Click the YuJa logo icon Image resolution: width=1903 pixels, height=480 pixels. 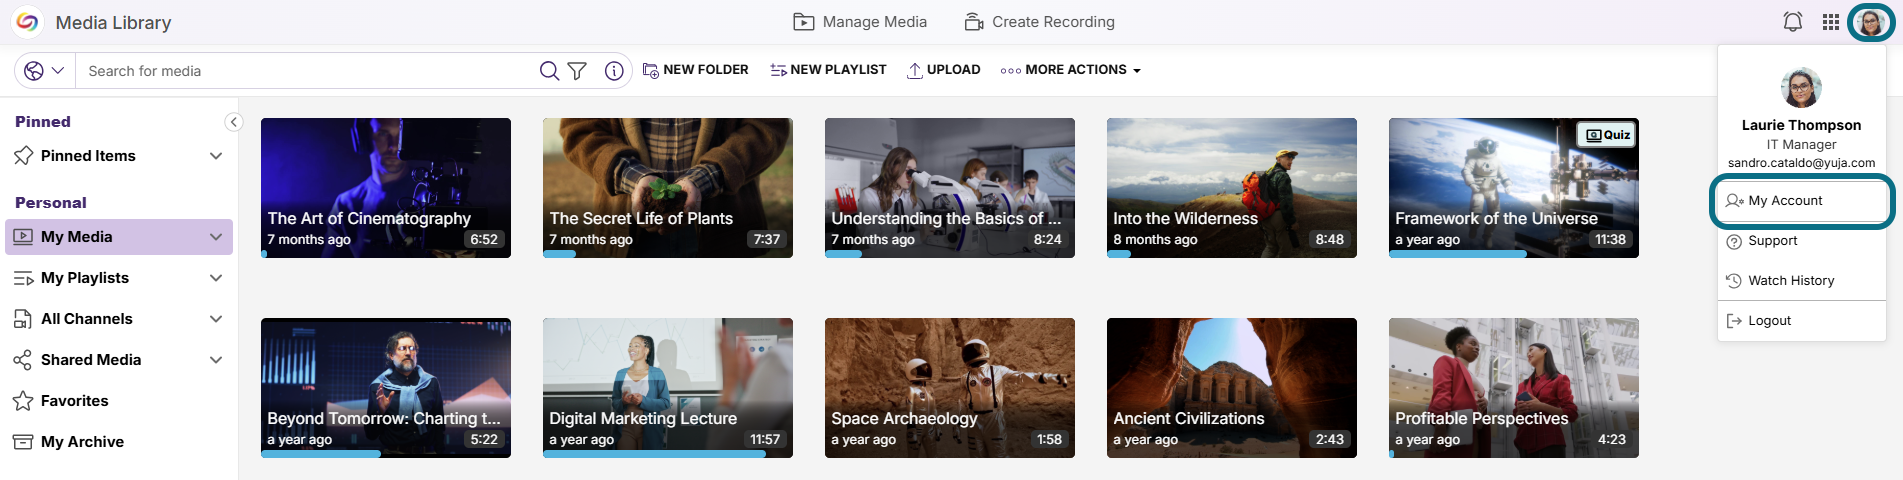pos(27,22)
